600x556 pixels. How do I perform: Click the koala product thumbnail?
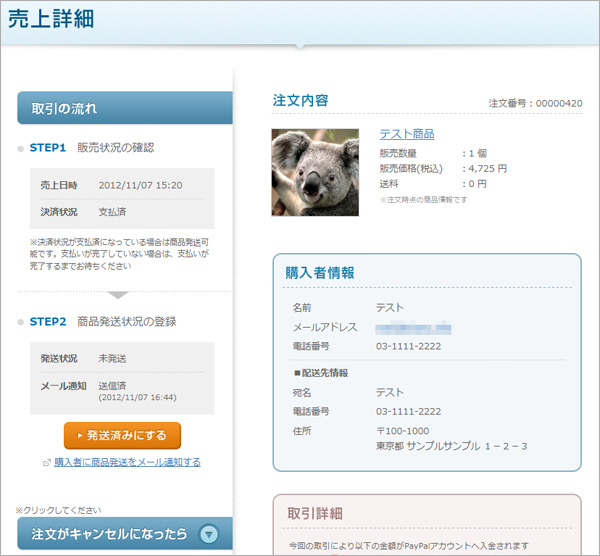(x=315, y=172)
